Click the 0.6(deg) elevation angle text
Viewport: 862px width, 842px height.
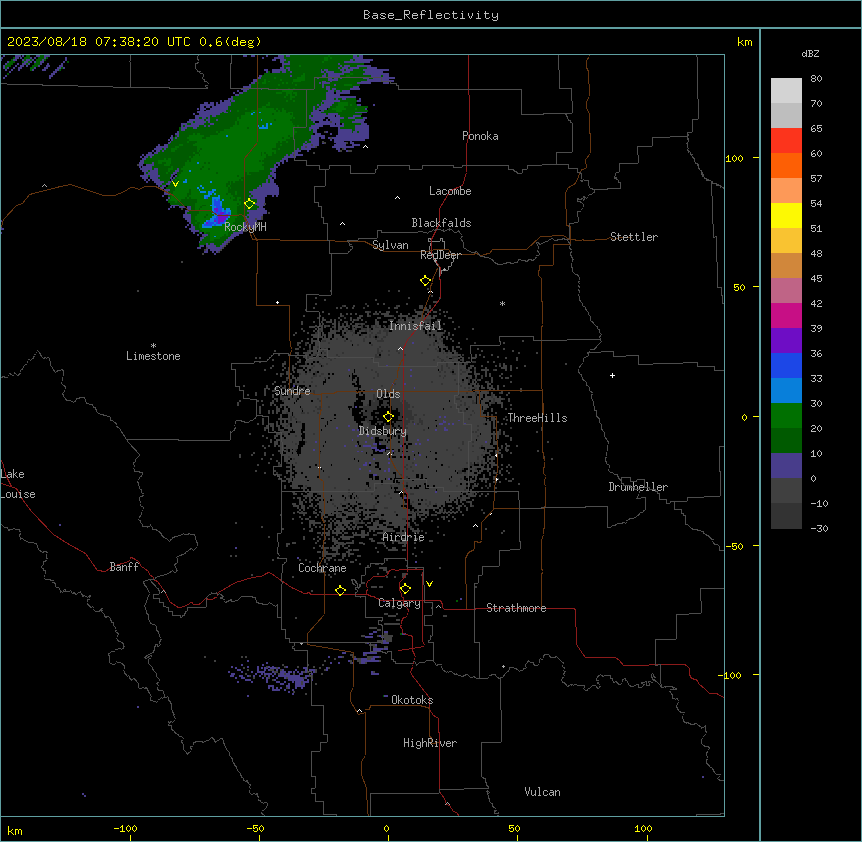[230, 42]
